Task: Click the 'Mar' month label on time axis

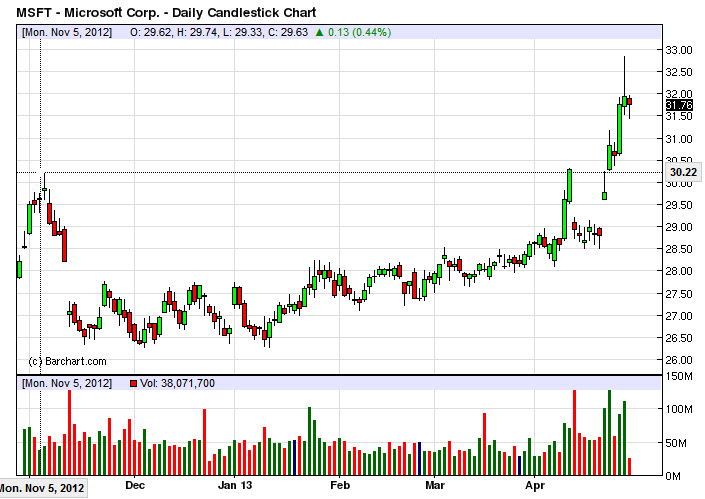Action: [435, 486]
